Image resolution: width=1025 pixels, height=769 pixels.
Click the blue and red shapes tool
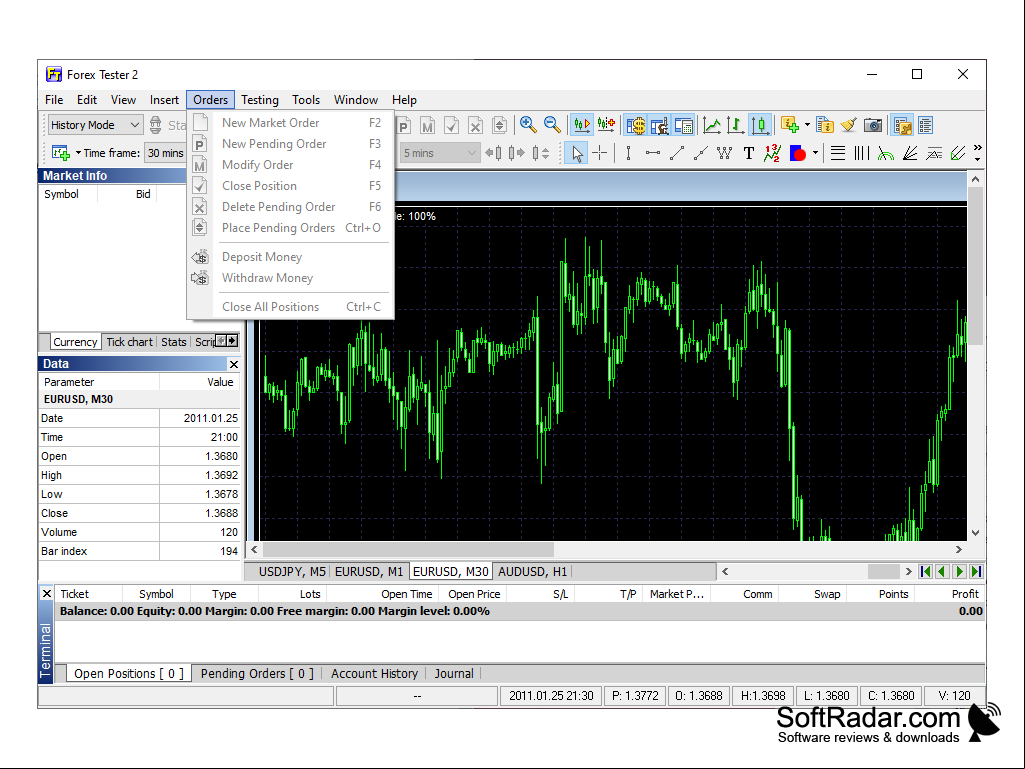tap(798, 154)
